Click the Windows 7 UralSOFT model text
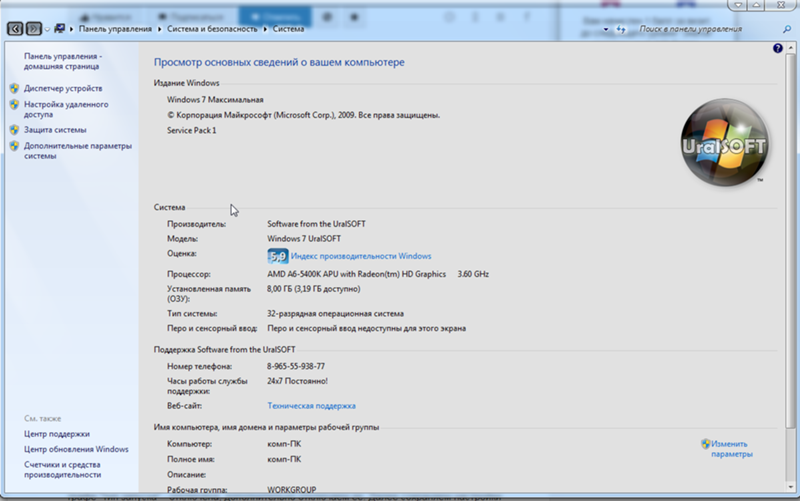This screenshot has width=800, height=501. point(304,239)
